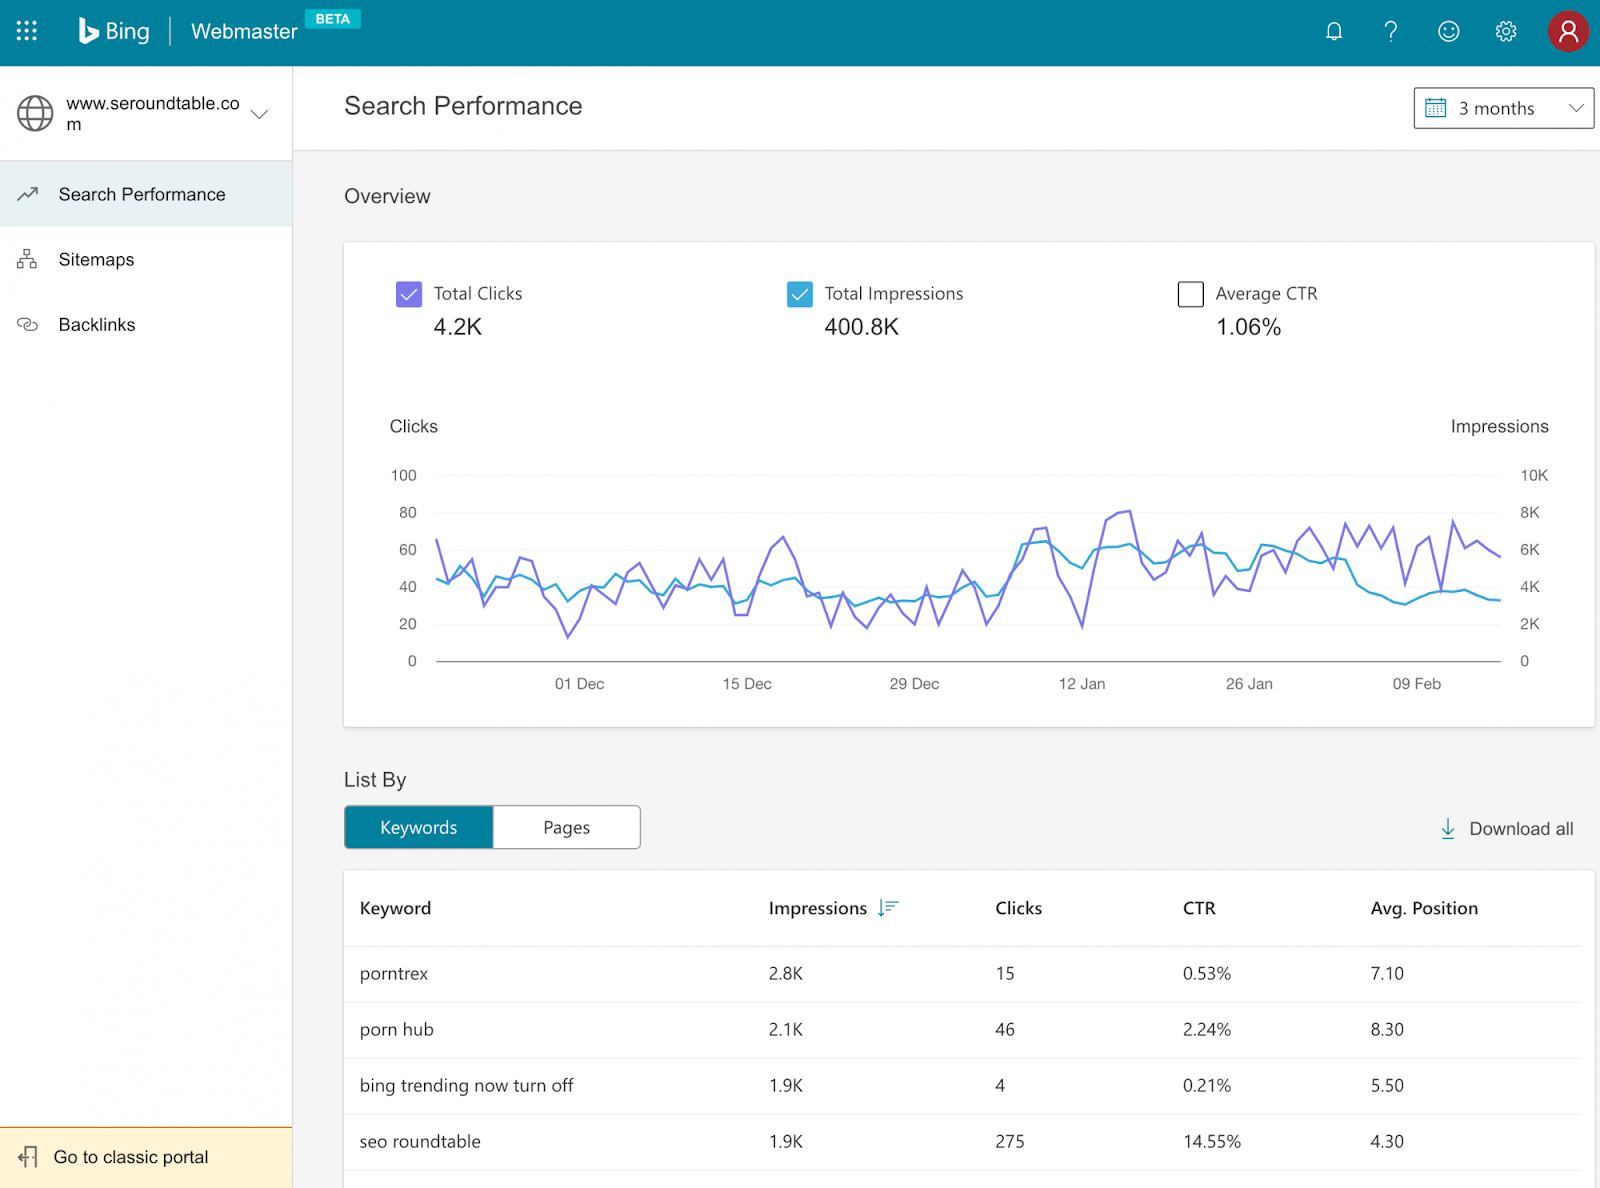Toggle sort order on Impressions column
Image resolution: width=1600 pixels, height=1188 pixels.
click(x=887, y=908)
